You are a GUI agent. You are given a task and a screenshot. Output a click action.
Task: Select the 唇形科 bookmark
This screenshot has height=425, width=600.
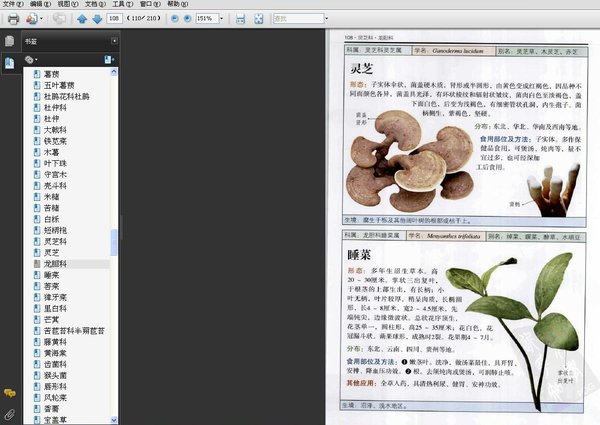(x=55, y=386)
